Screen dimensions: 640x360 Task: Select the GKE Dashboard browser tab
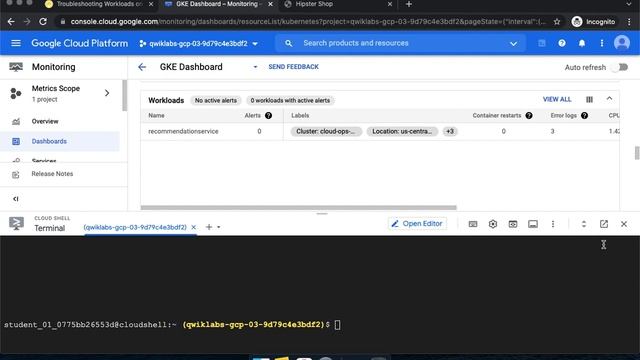219,4
